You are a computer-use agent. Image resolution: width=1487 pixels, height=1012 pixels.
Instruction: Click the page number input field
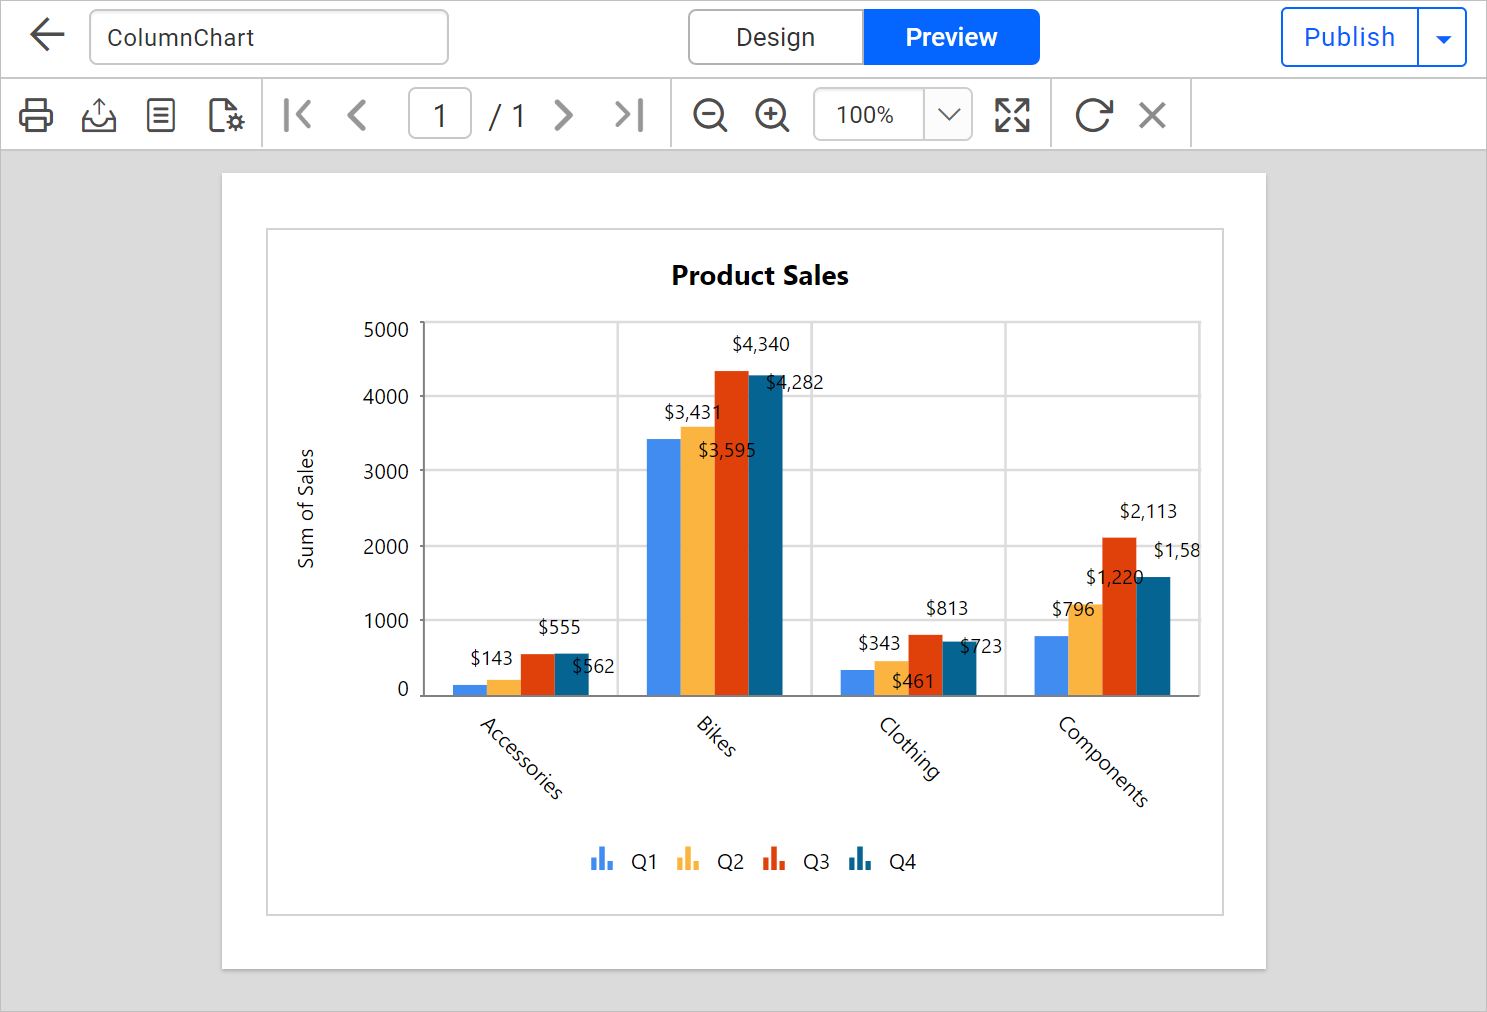[439, 114]
